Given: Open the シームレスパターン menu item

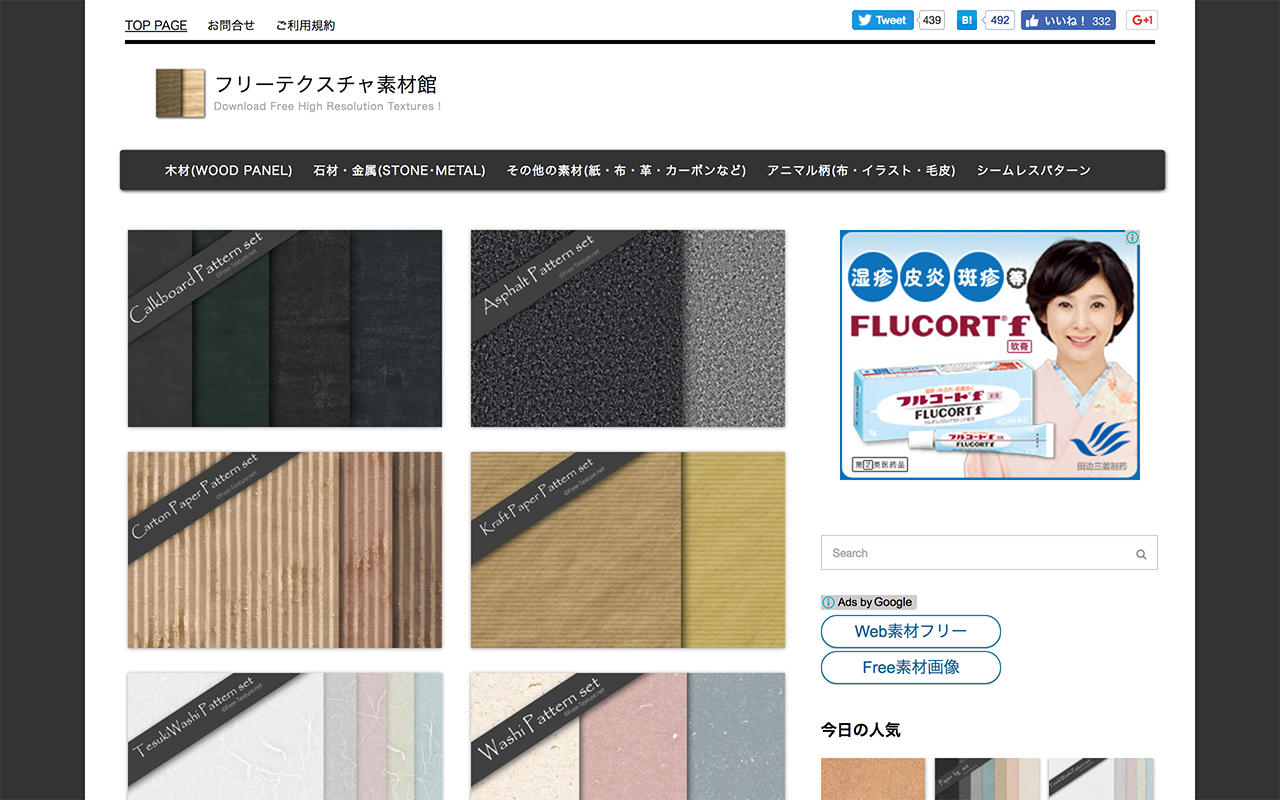Looking at the screenshot, I should (1033, 170).
